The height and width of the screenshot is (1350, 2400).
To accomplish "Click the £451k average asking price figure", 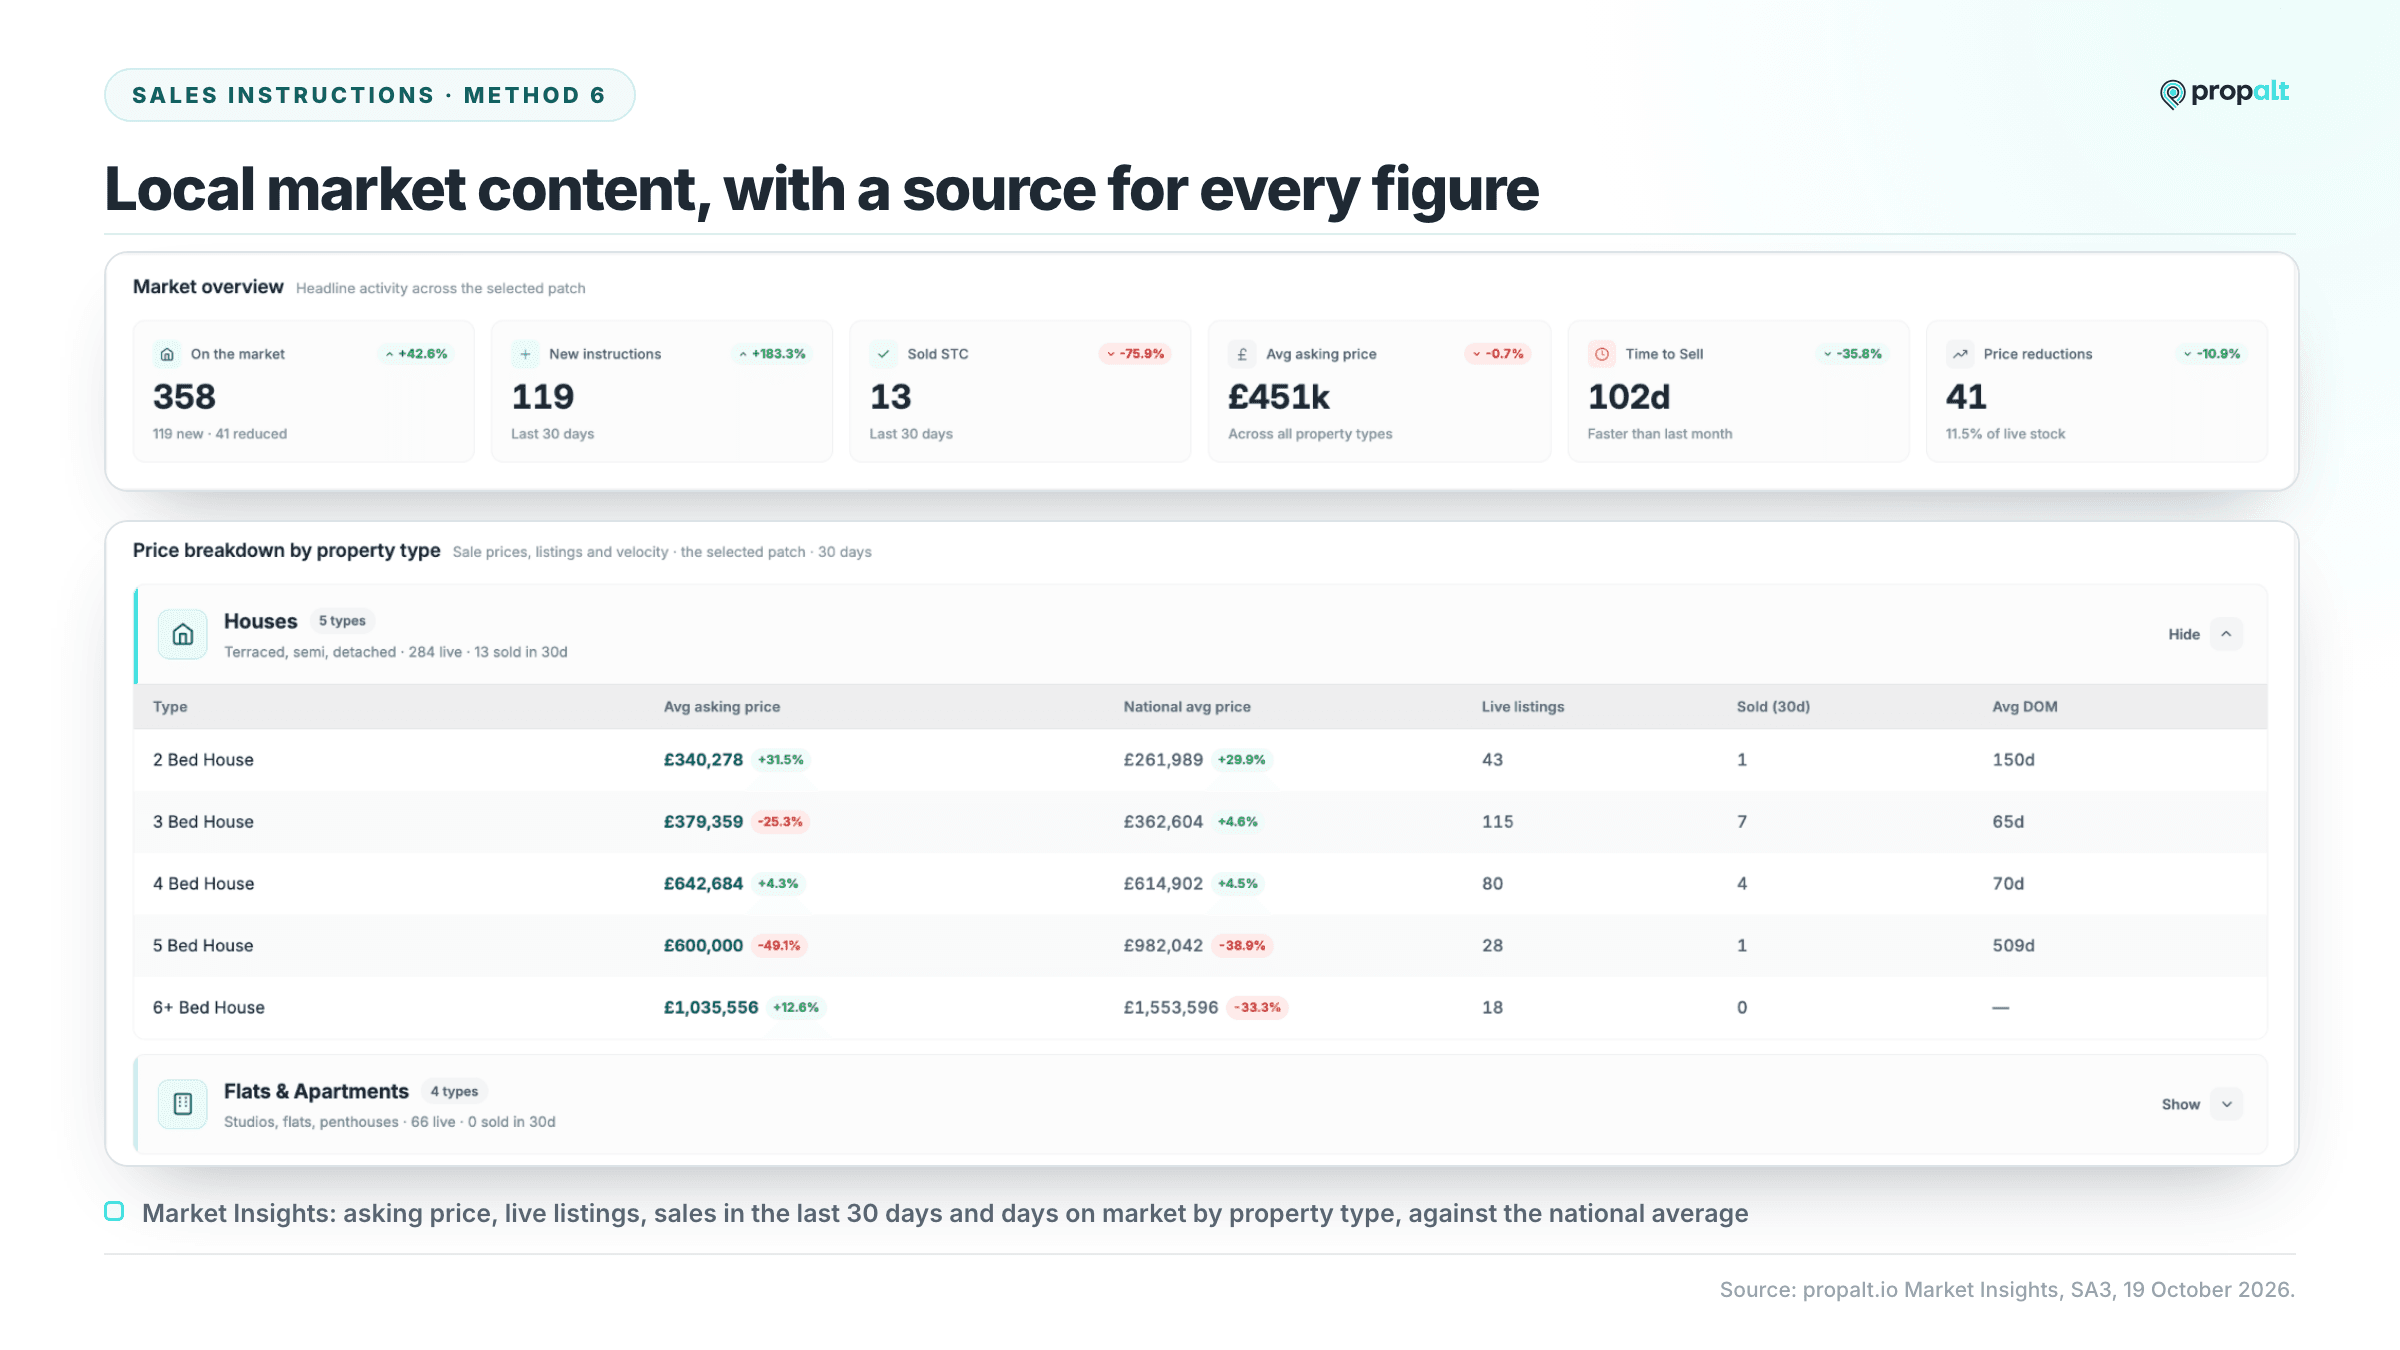I will coord(1279,397).
